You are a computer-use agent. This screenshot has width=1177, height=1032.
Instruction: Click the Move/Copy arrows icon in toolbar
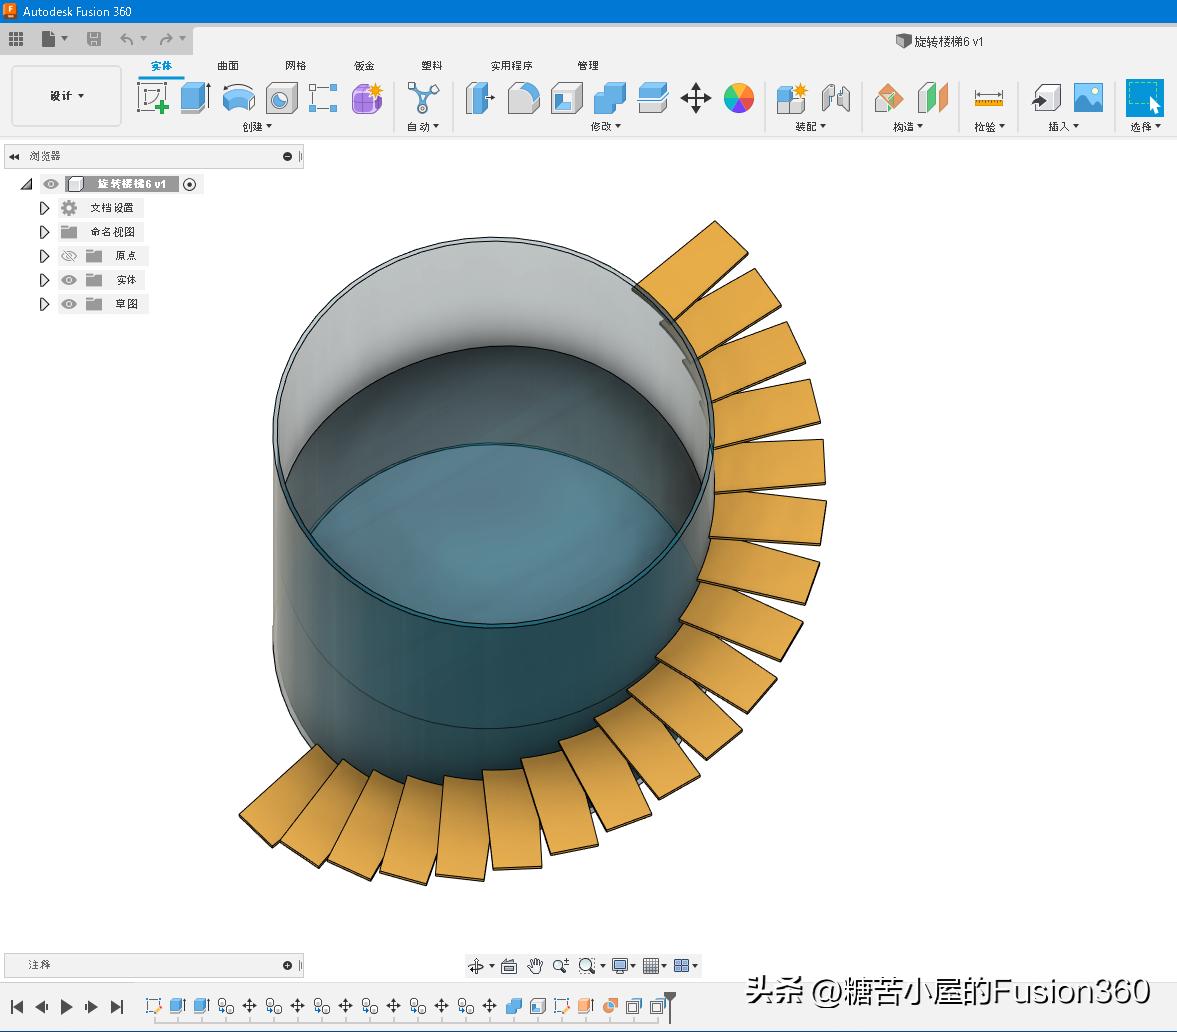click(x=695, y=98)
